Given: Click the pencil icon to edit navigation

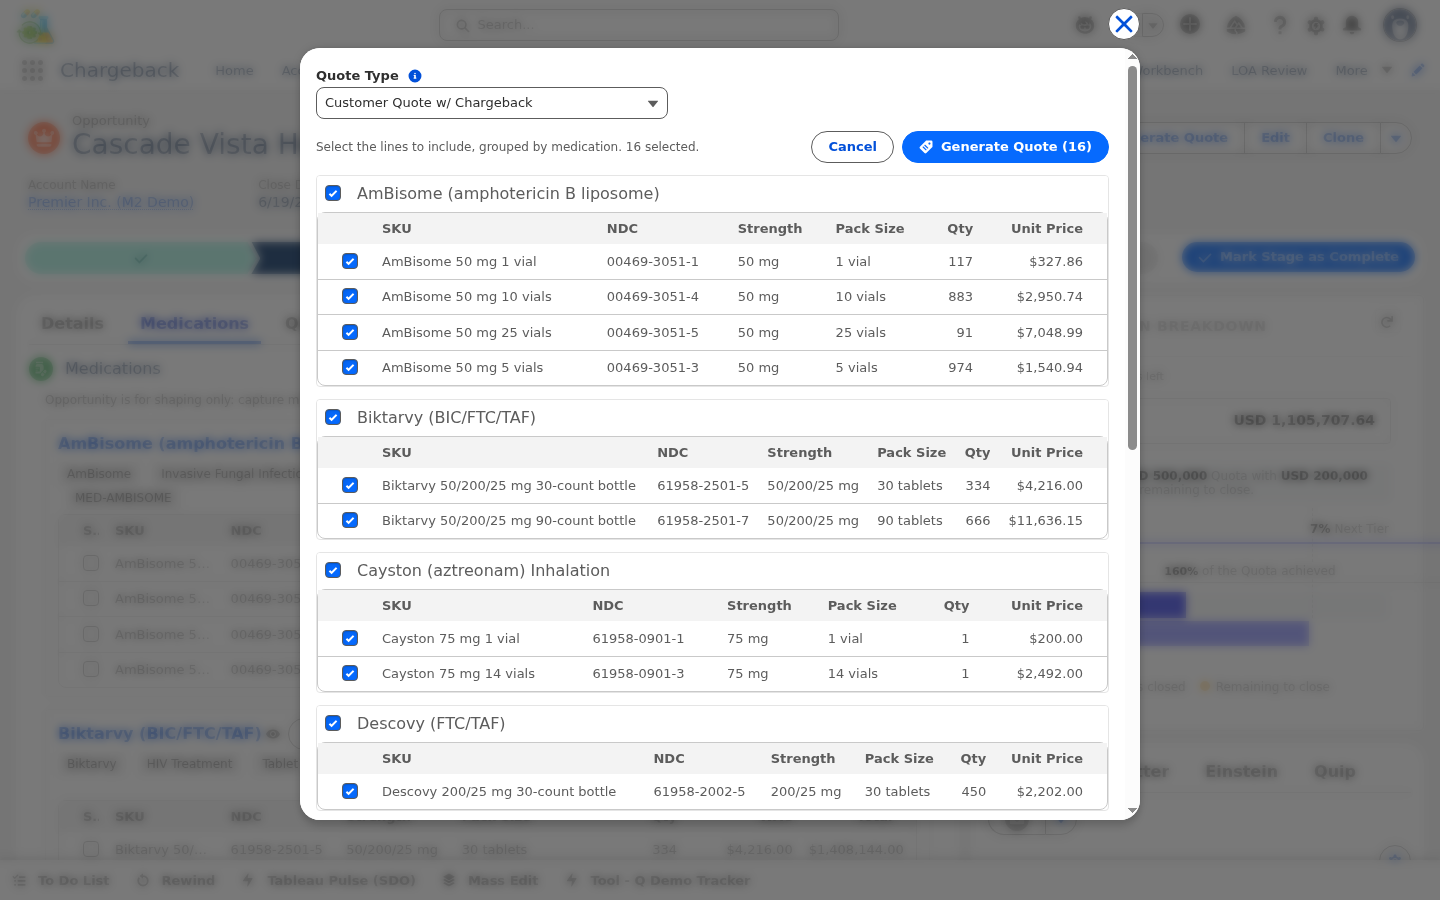Looking at the screenshot, I should [x=1417, y=70].
